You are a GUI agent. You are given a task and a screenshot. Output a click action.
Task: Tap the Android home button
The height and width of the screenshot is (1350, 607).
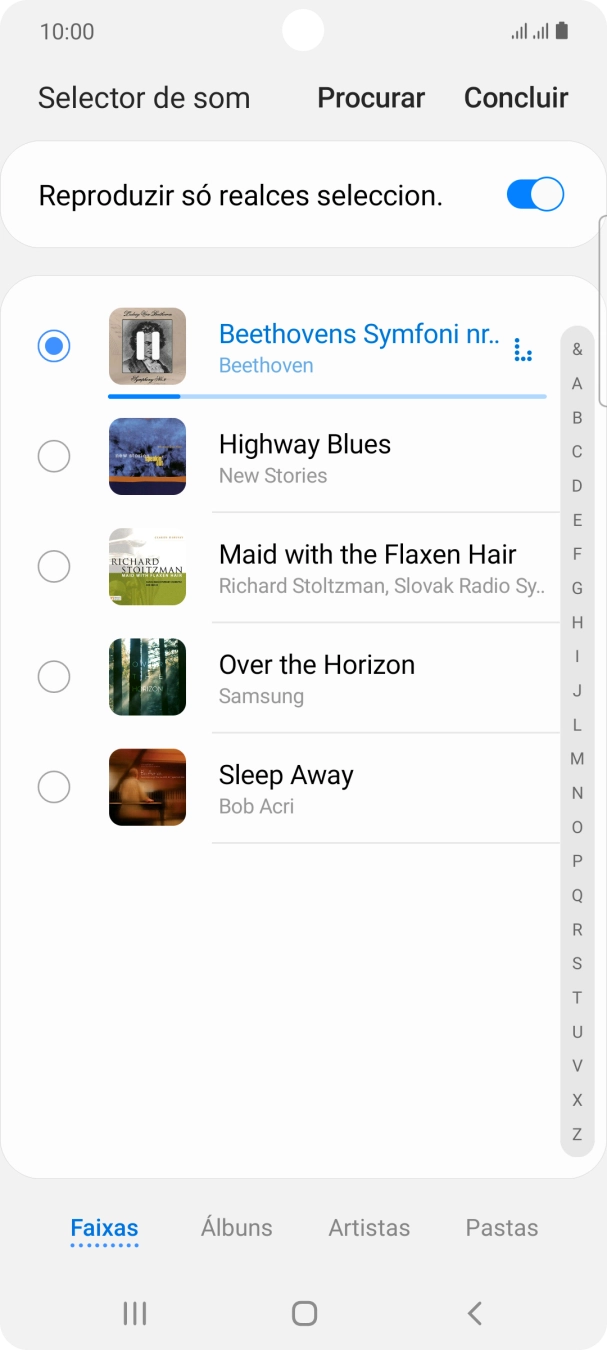pos(304,1313)
